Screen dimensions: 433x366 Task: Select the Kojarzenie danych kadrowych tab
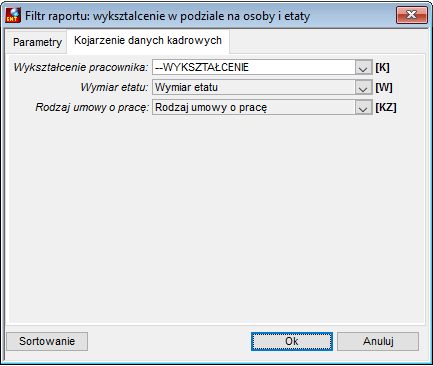[148, 41]
